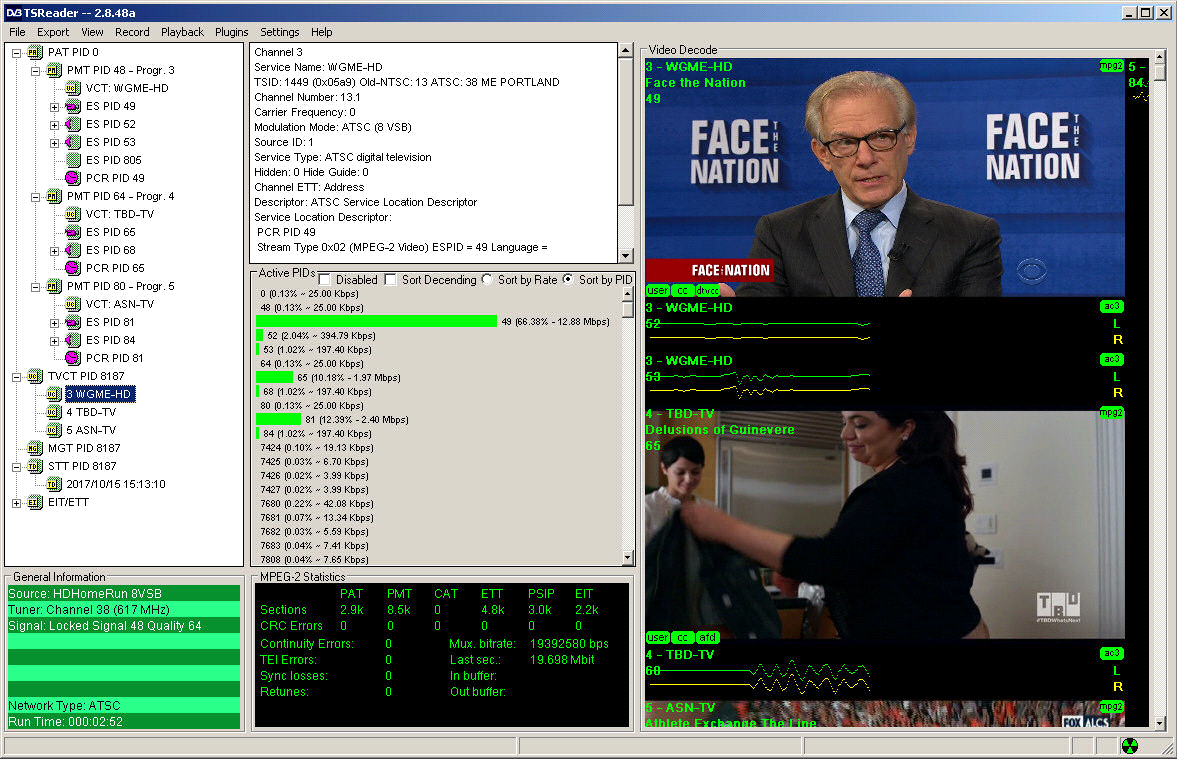The width and height of the screenshot is (1177, 759).
Task: Click the channel info scroll down arrow
Action: click(626, 255)
